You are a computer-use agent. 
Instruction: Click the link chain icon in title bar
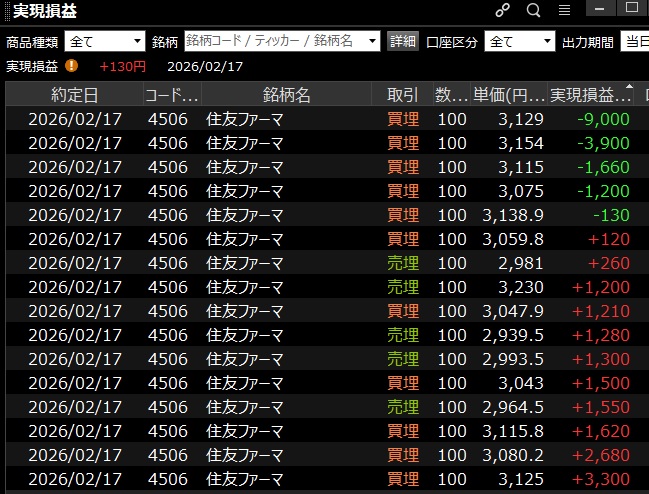pyautogui.click(x=503, y=11)
